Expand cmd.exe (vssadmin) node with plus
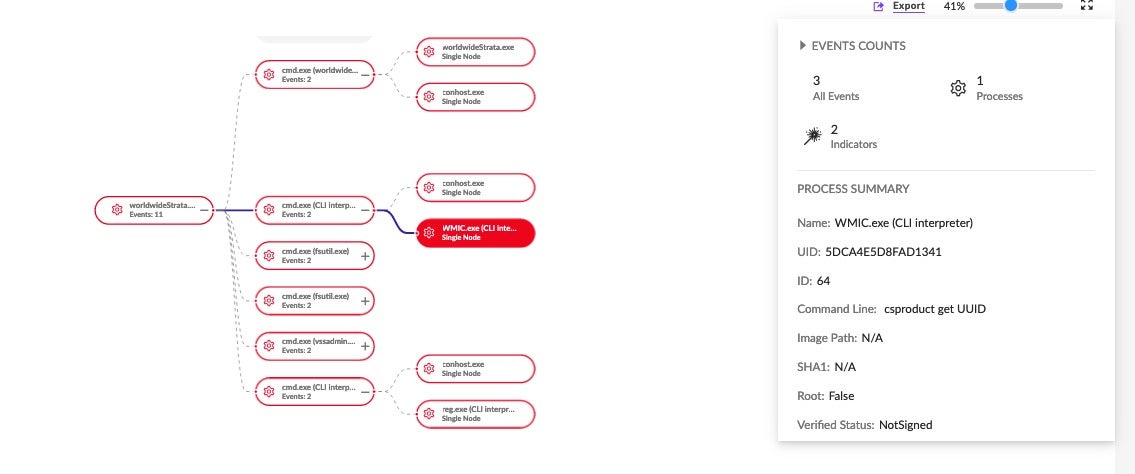The width and height of the screenshot is (1135, 474). point(366,346)
